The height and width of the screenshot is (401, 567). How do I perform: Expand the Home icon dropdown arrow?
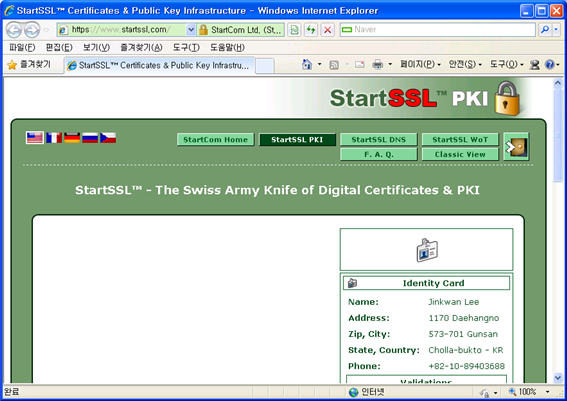coord(319,65)
